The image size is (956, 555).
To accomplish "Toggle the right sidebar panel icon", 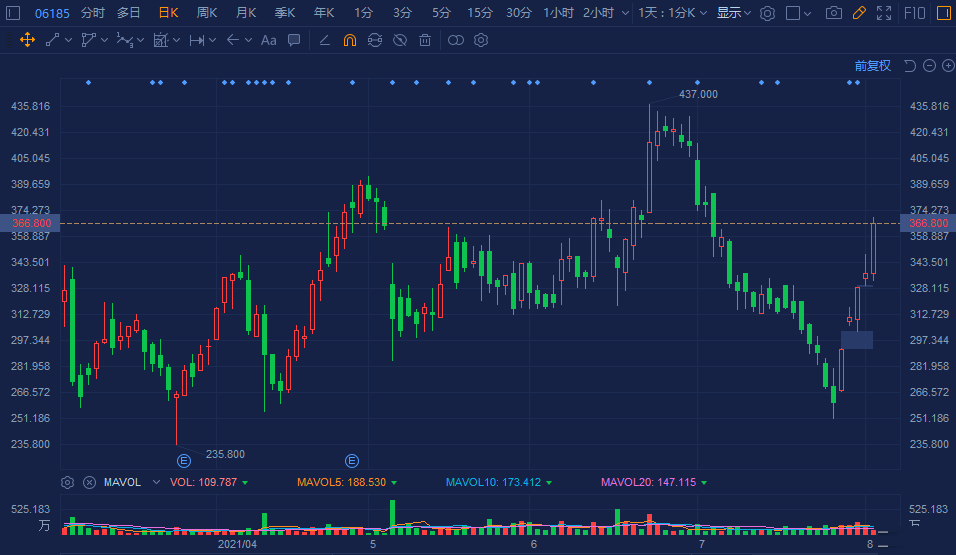I will 944,13.
